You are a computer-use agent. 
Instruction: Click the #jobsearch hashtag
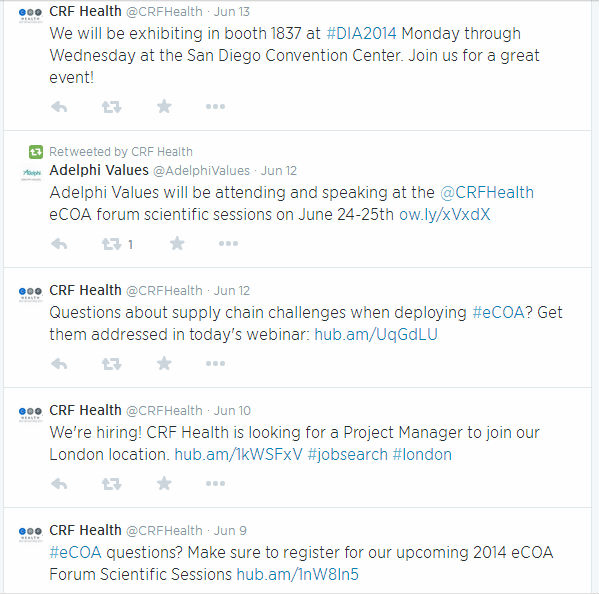[348, 455]
